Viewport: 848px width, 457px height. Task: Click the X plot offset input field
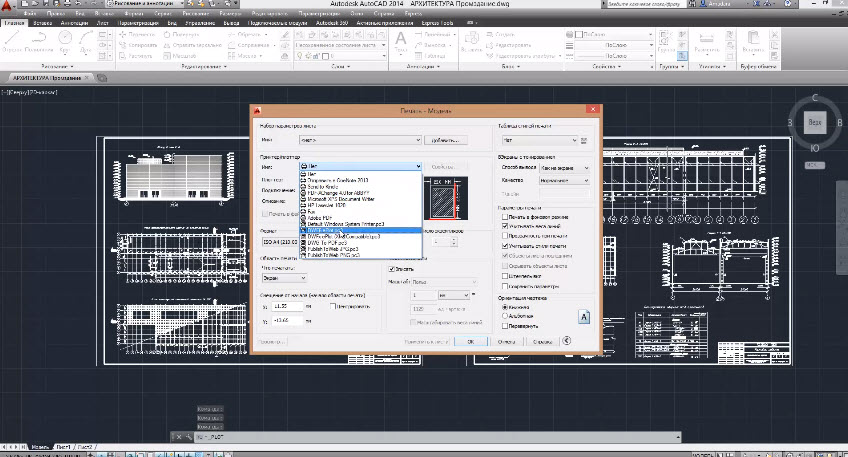(x=289, y=306)
